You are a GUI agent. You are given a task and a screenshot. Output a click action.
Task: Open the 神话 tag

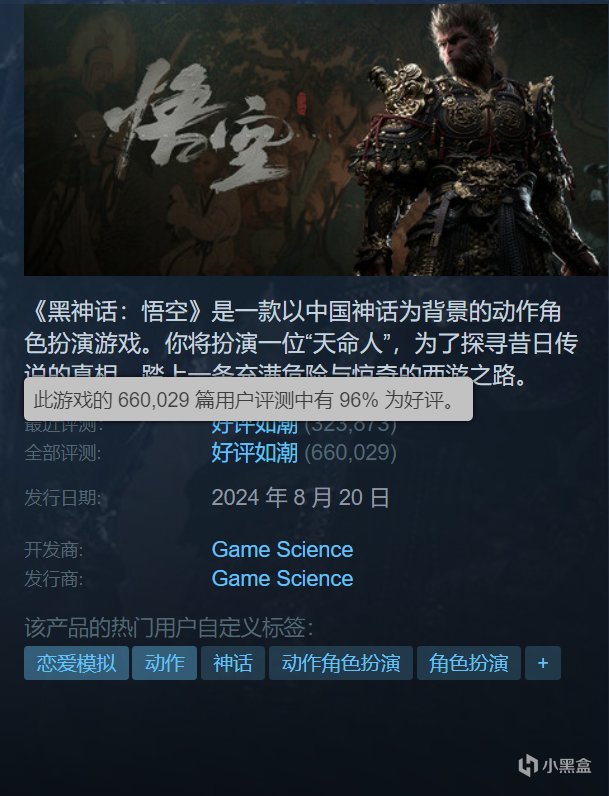(233, 663)
